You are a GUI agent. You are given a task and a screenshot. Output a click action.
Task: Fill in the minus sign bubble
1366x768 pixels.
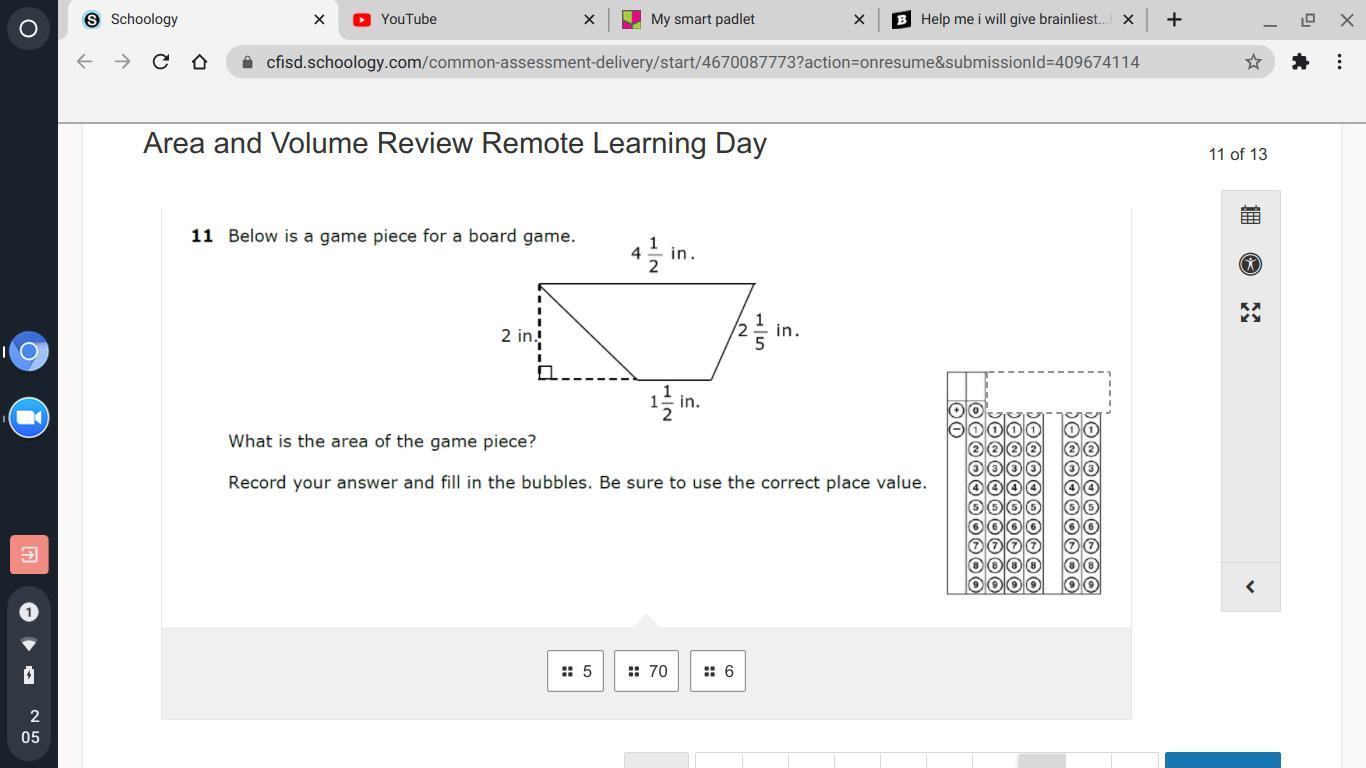[x=956, y=430]
